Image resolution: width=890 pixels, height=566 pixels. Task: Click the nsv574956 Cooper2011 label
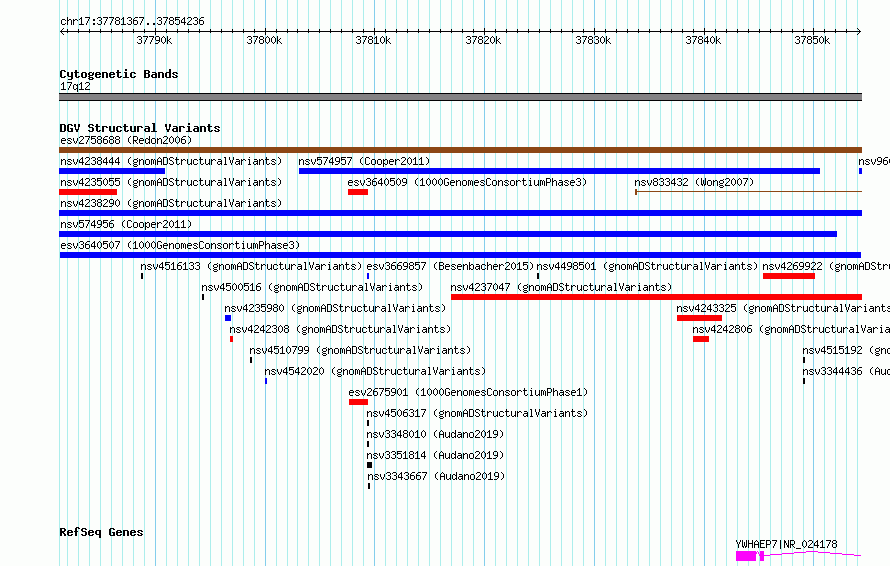tap(126, 224)
